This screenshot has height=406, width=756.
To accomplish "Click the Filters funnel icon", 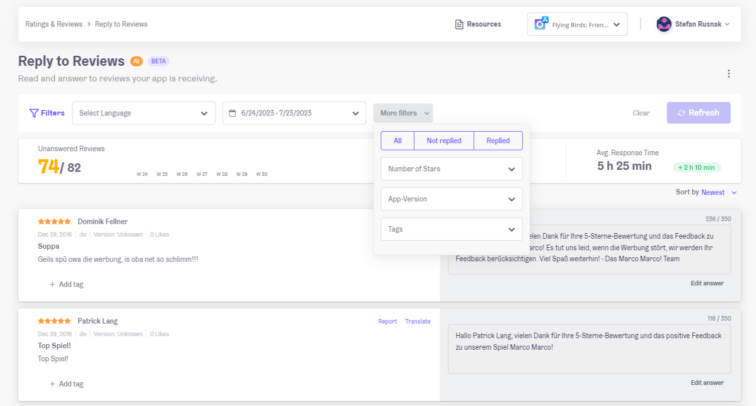I will coord(34,113).
